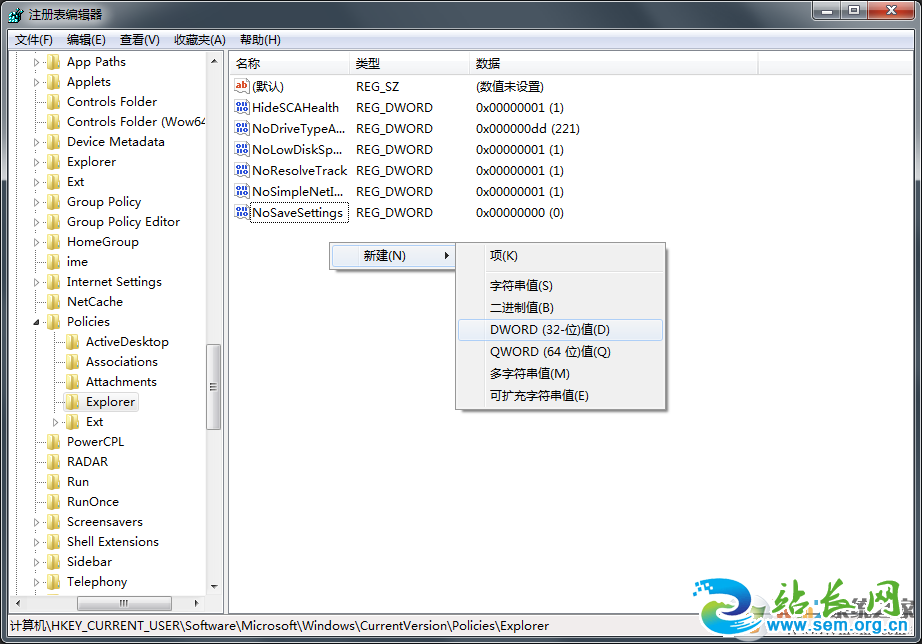Screen dimensions: 922x644
Task: Select 字符串值(S) in the new submenu
Action: point(521,285)
